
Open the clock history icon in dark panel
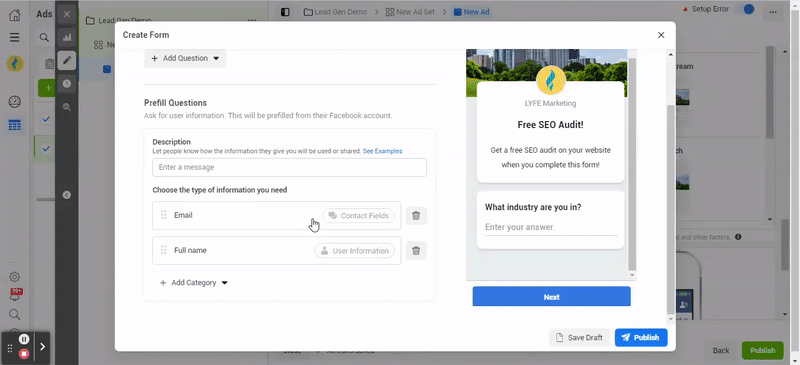click(x=67, y=84)
